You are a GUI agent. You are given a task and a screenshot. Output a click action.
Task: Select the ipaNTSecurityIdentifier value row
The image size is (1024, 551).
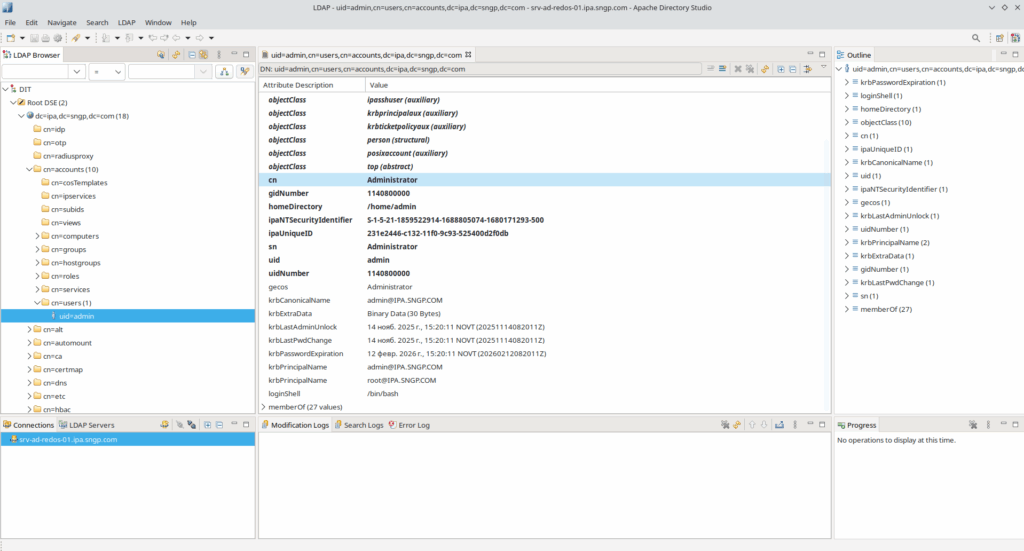tap(545, 220)
